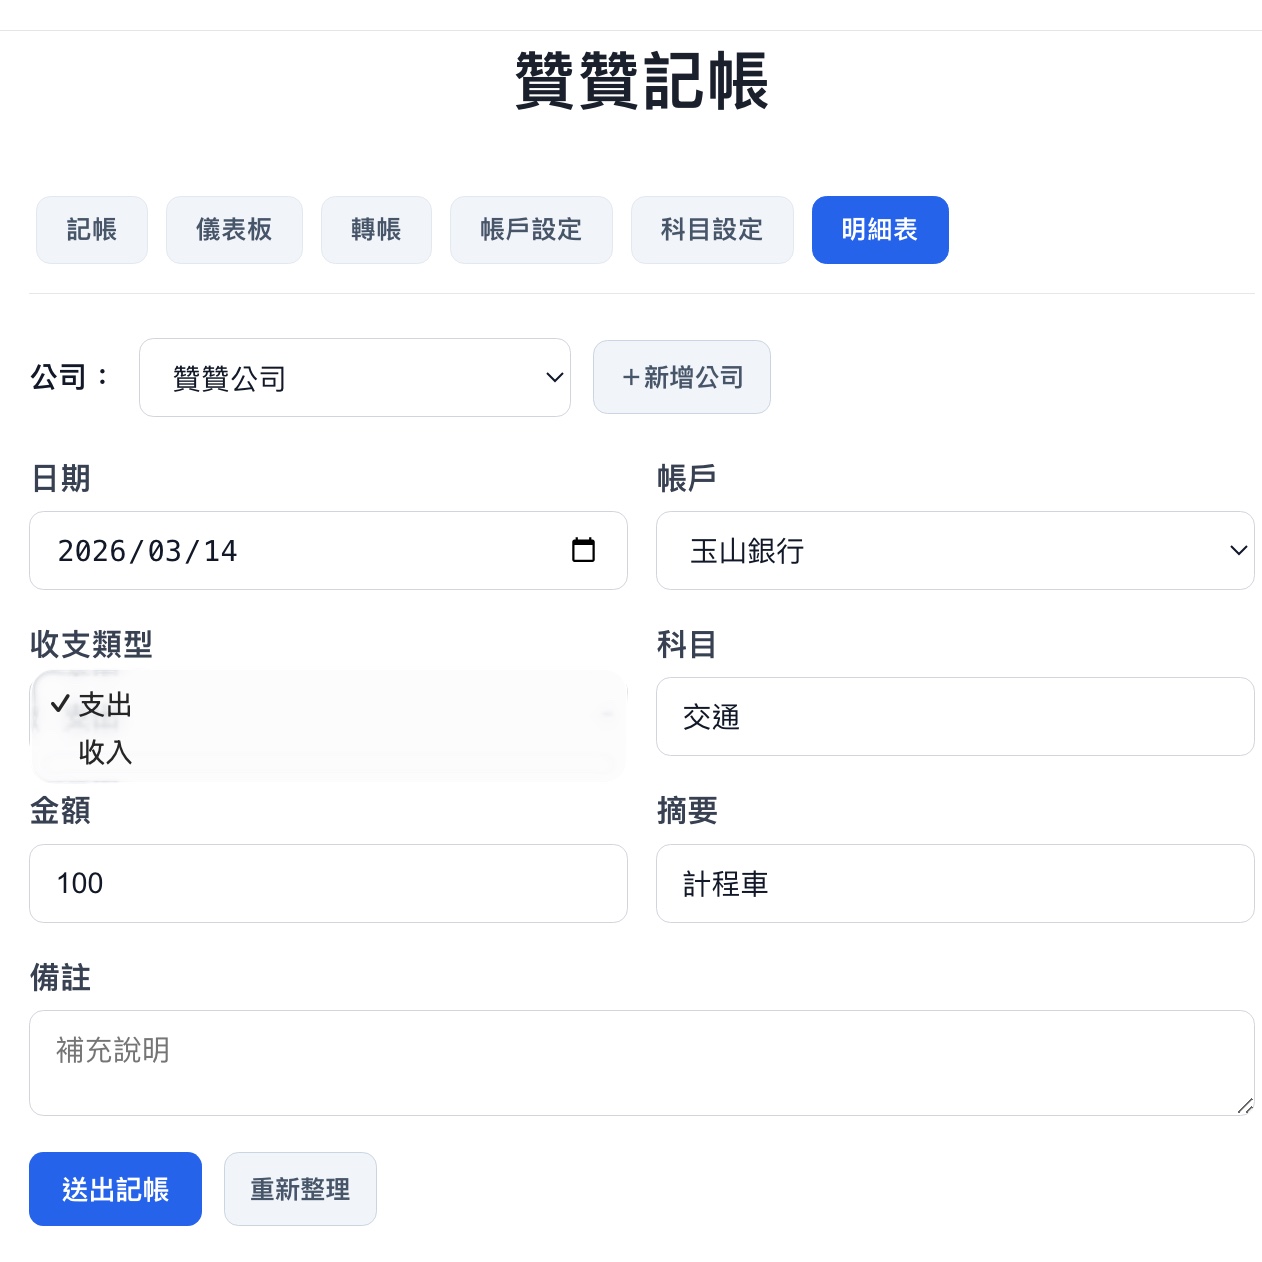Viewport: 1262px width, 1262px height.
Task: Click the checkmark beside 支出 option
Action: point(60,703)
